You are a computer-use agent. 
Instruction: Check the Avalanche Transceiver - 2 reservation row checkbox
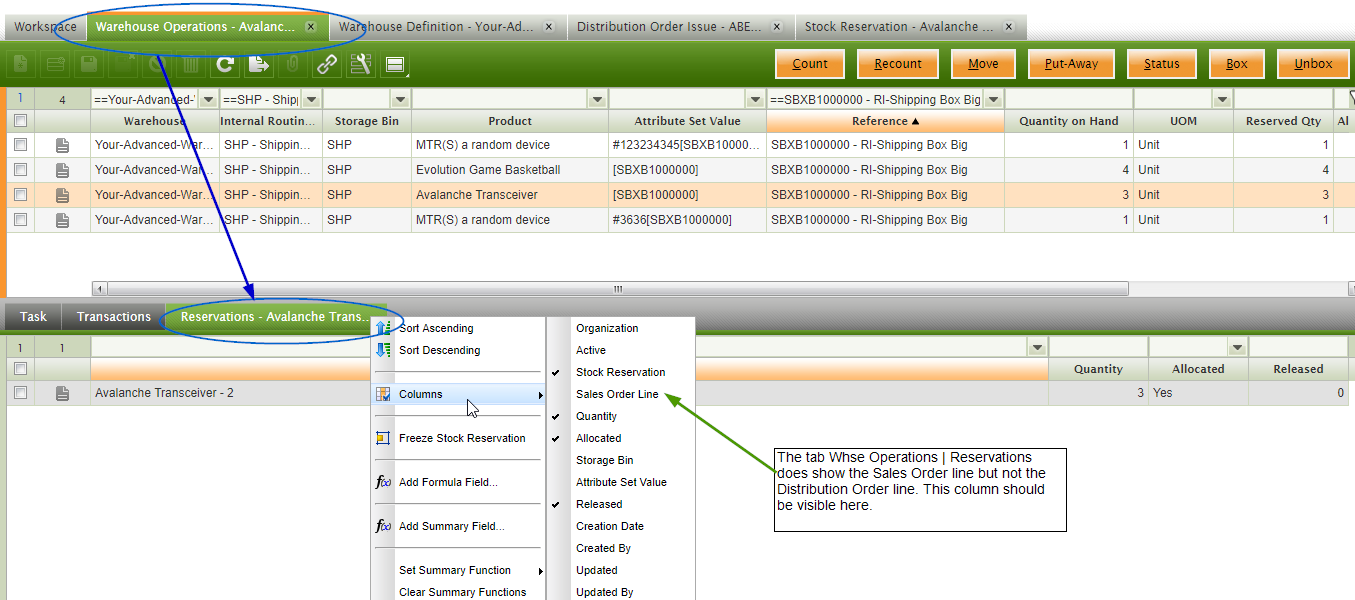tap(21, 393)
